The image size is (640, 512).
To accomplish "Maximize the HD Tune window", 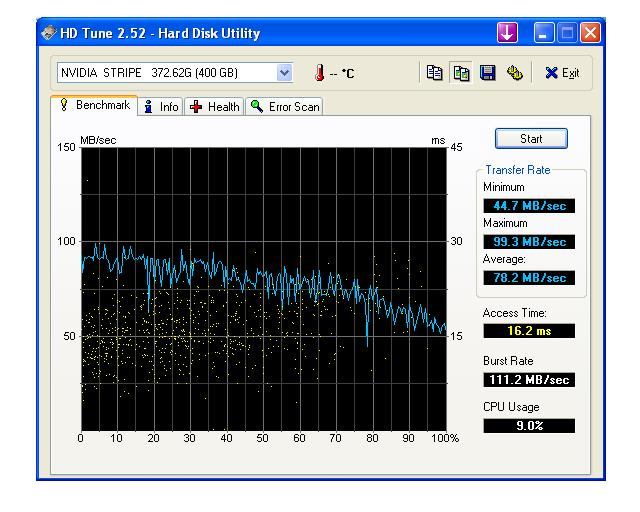I will [567, 32].
